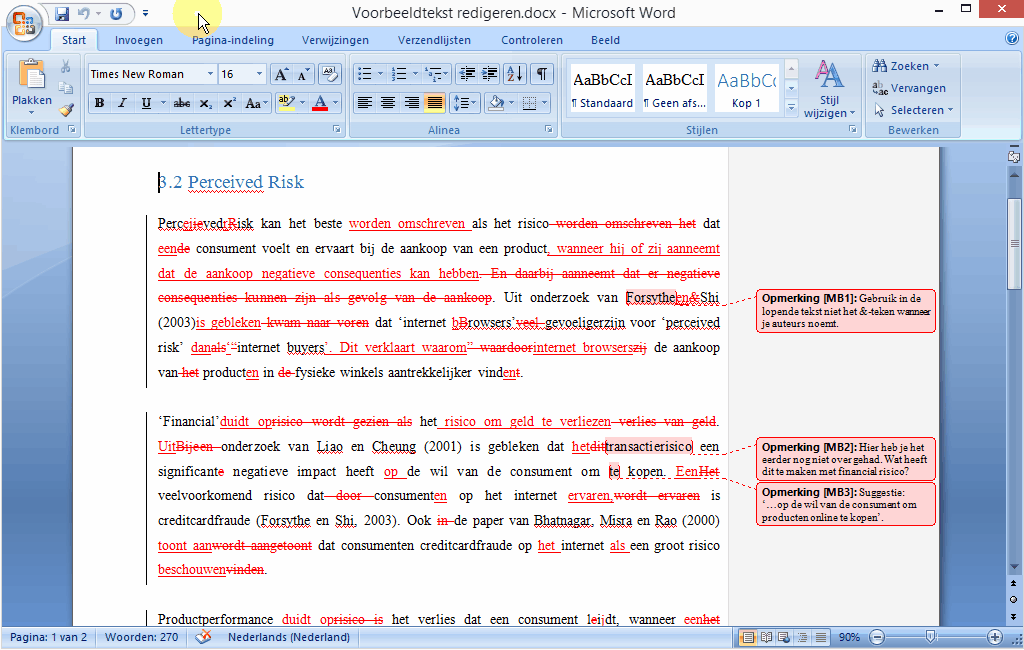This screenshot has height=650, width=1024.
Task: Click the Format Painter brush icon
Action: pyautogui.click(x=66, y=110)
